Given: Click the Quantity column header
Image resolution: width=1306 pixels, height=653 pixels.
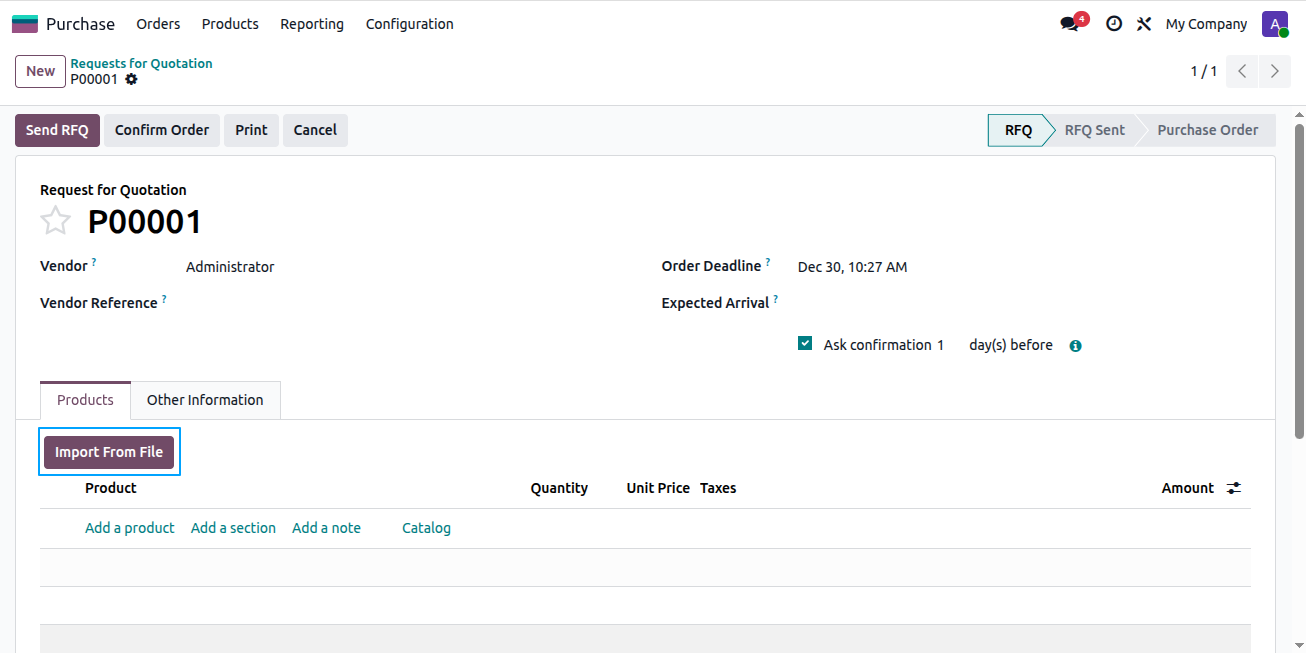Looking at the screenshot, I should coord(559,488).
